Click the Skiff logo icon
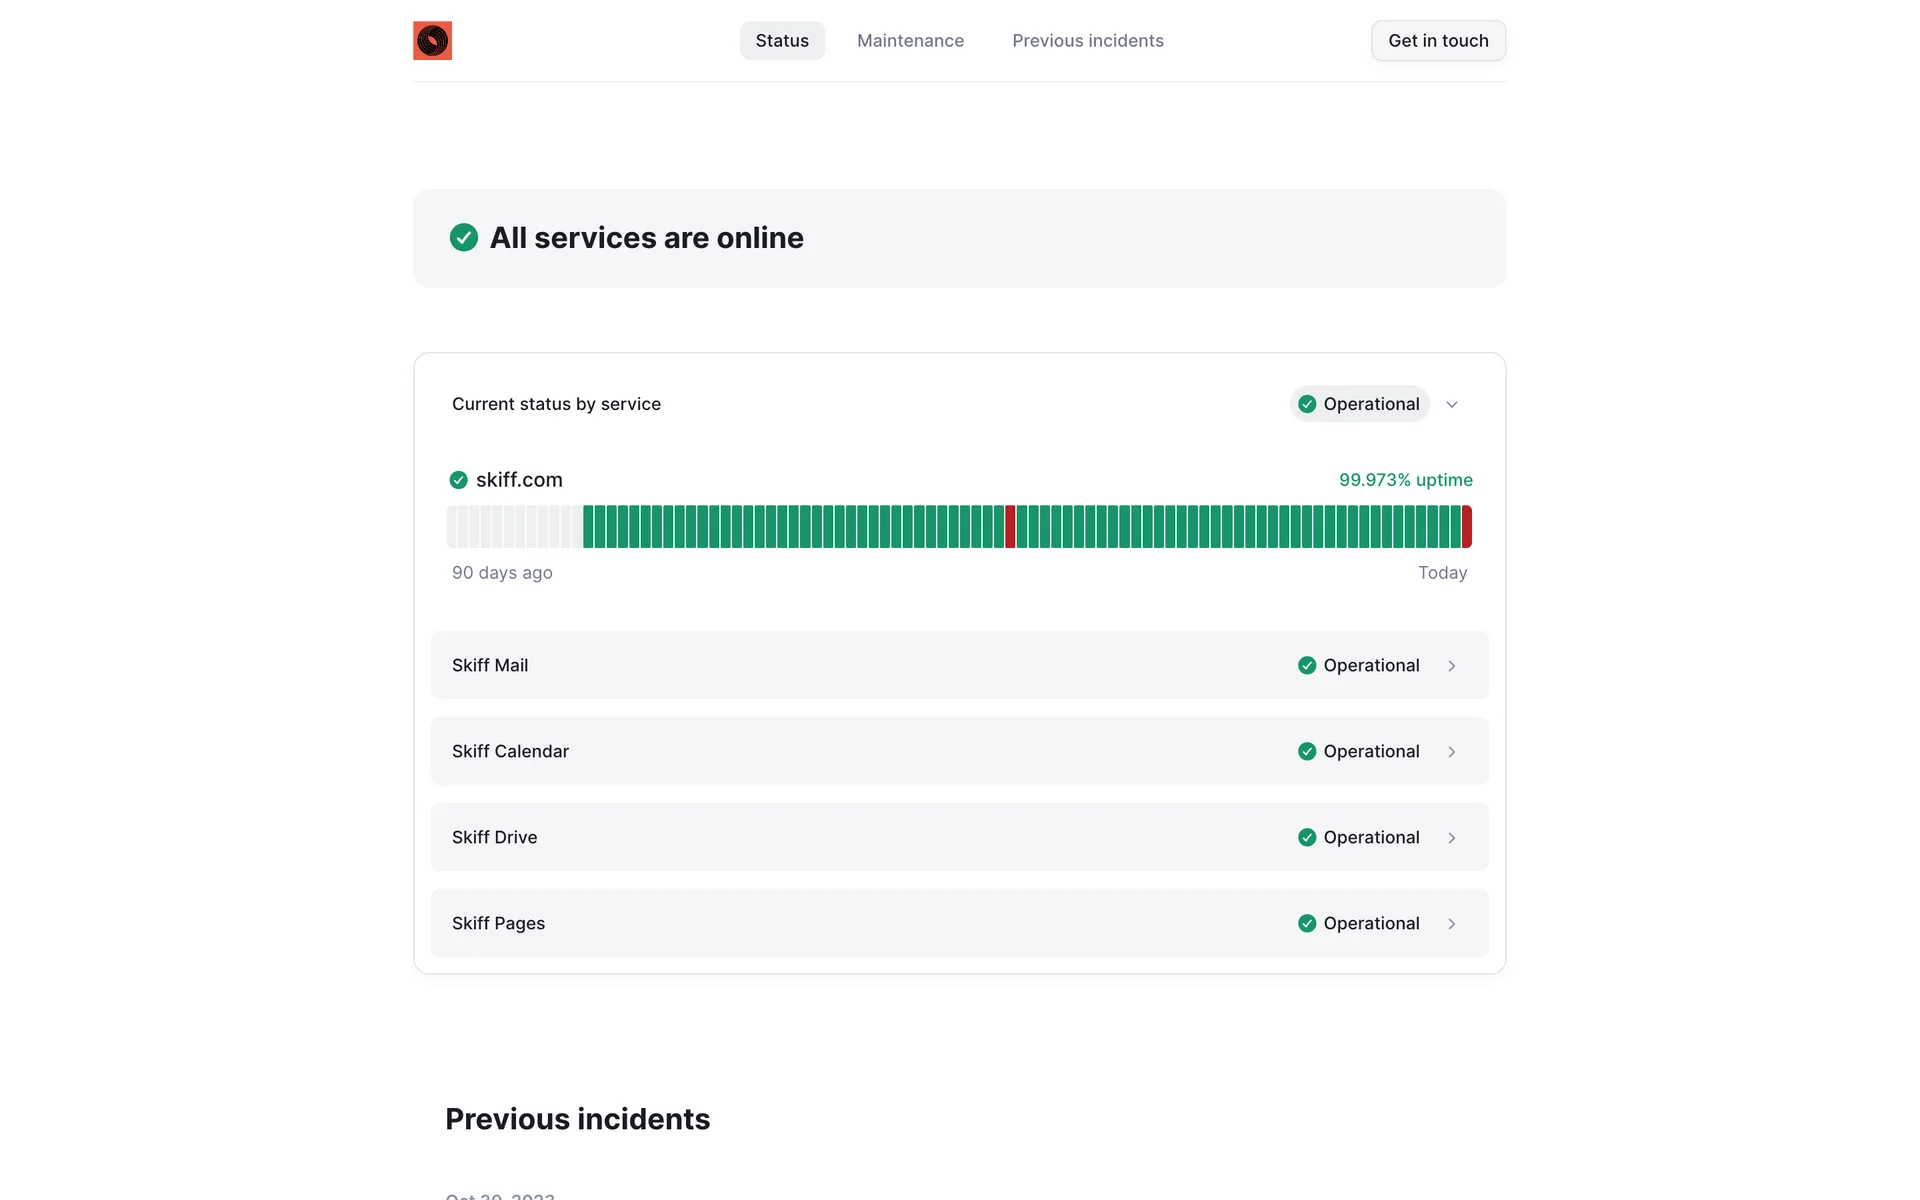This screenshot has width=1920, height=1200. click(x=432, y=41)
